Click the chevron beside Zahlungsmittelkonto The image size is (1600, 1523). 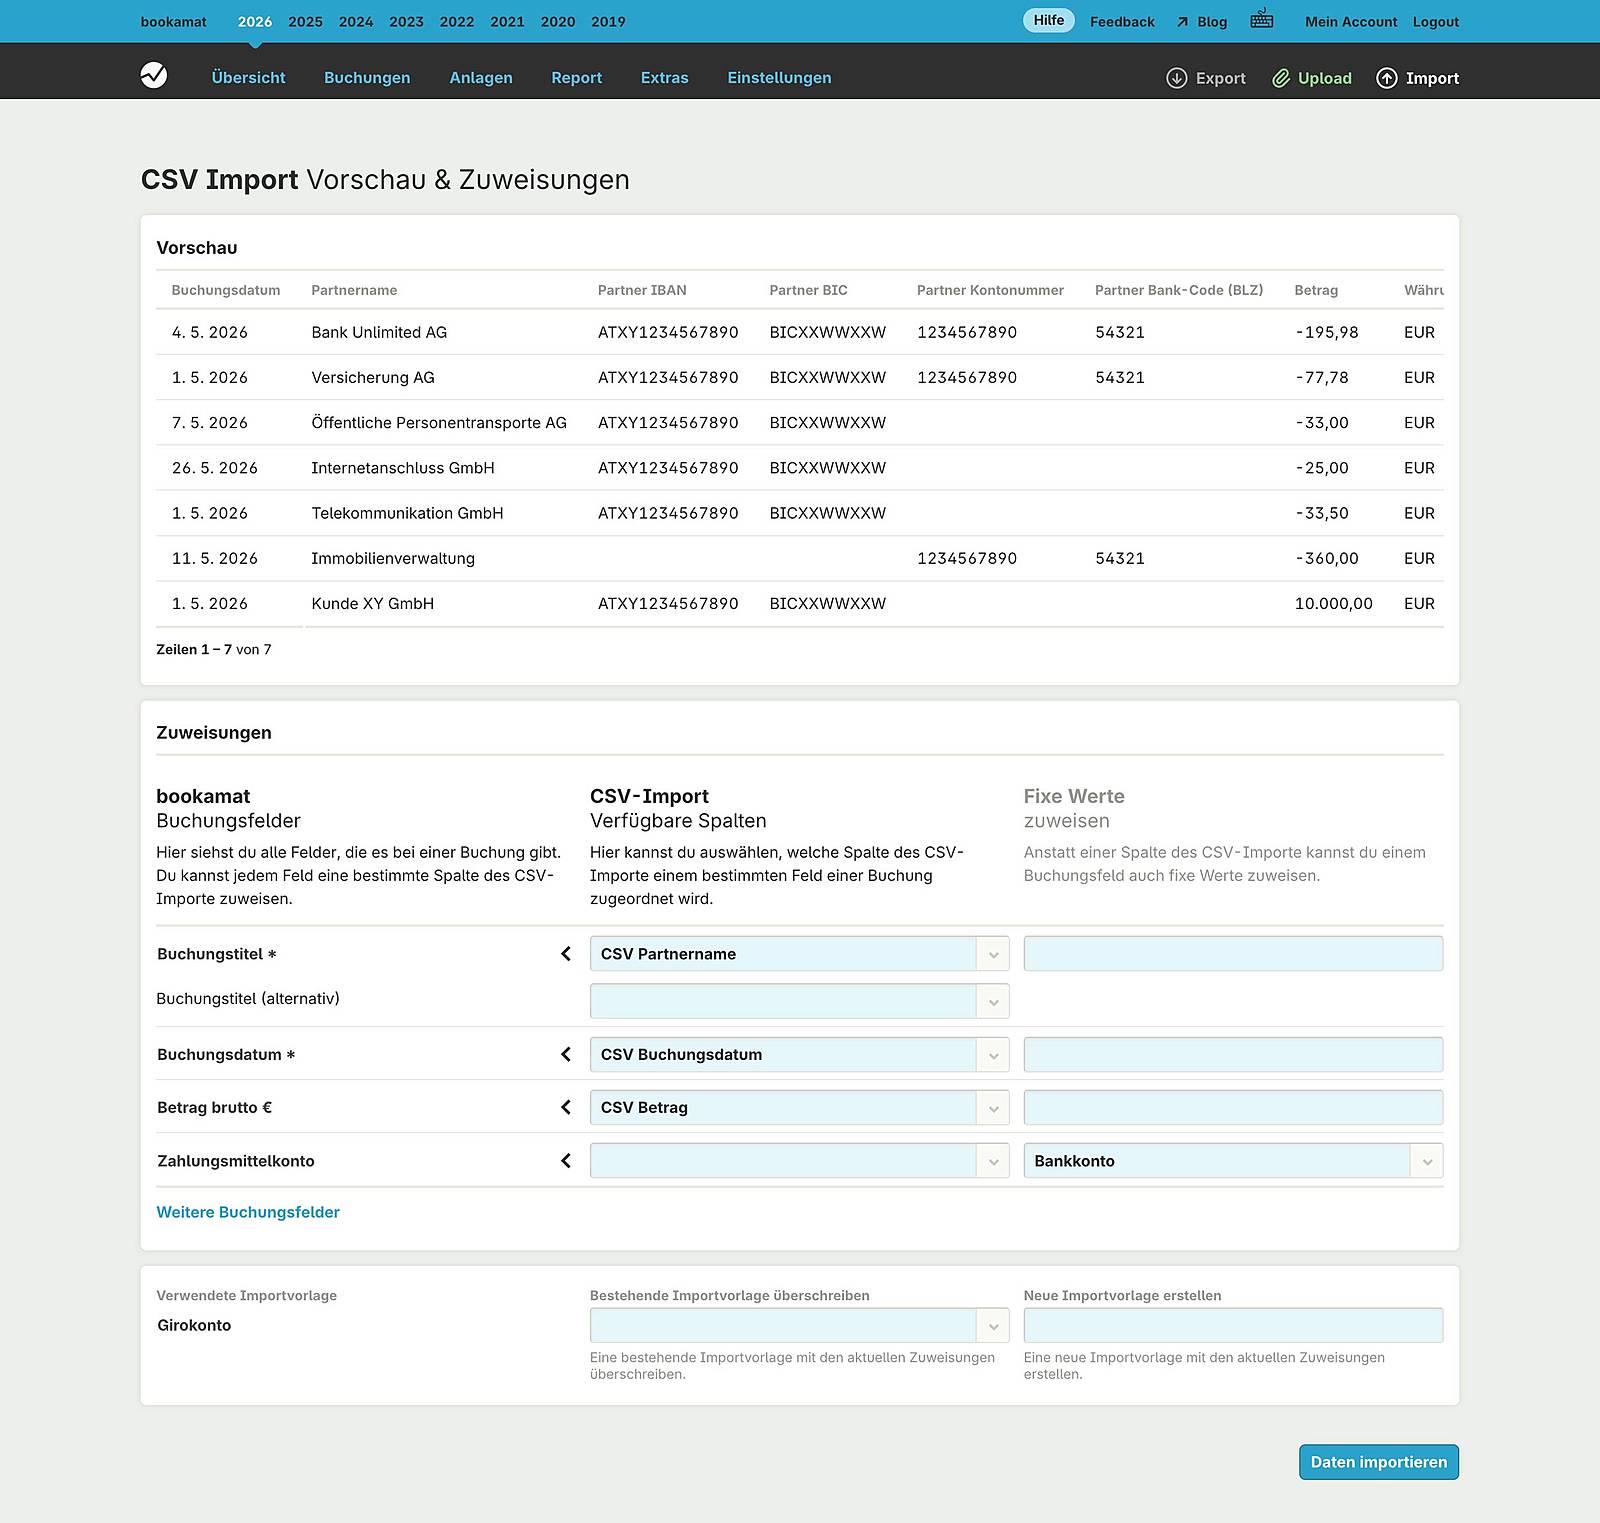[566, 1160]
